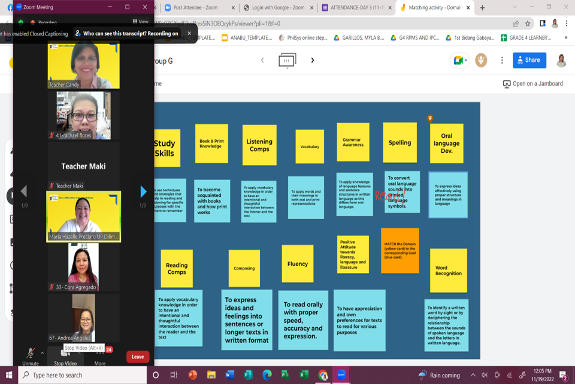
Task: Open File Explorer from the taskbar
Action: (211, 375)
